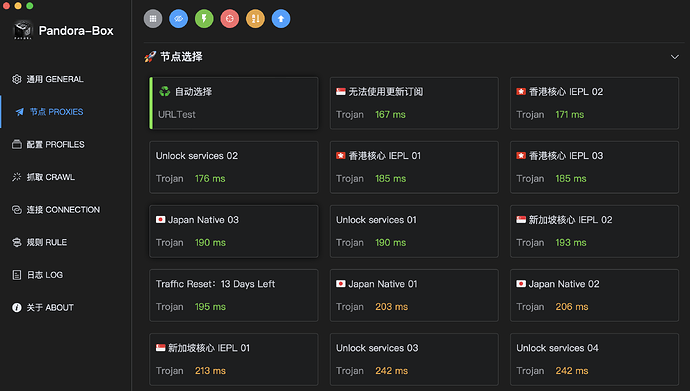Click the Hong Kong flag on 香港核心 IEPL 01
The image size is (690, 391).
pyautogui.click(x=341, y=155)
